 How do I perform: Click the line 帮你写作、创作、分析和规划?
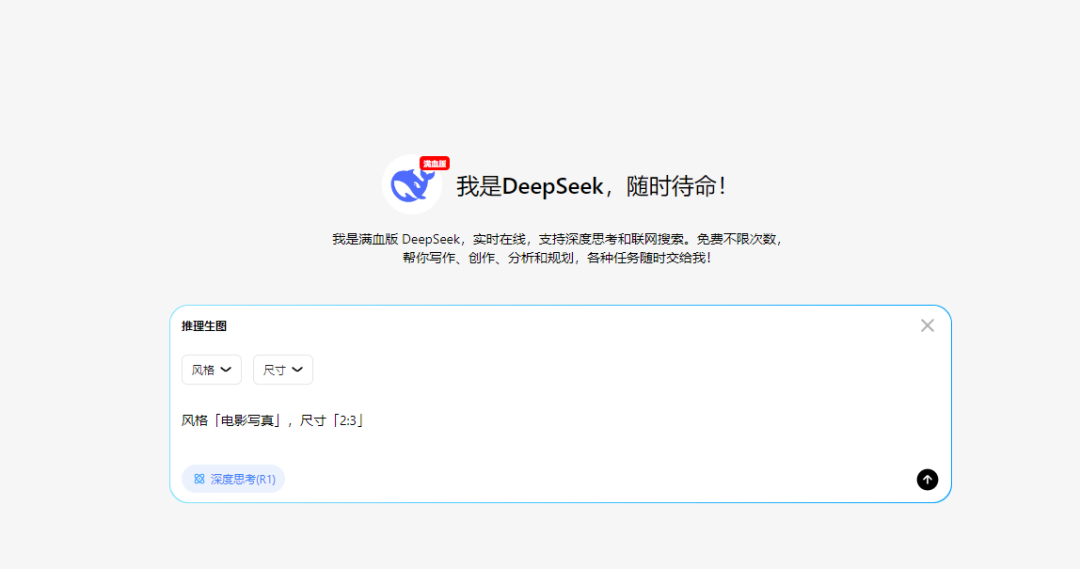tap(557, 258)
